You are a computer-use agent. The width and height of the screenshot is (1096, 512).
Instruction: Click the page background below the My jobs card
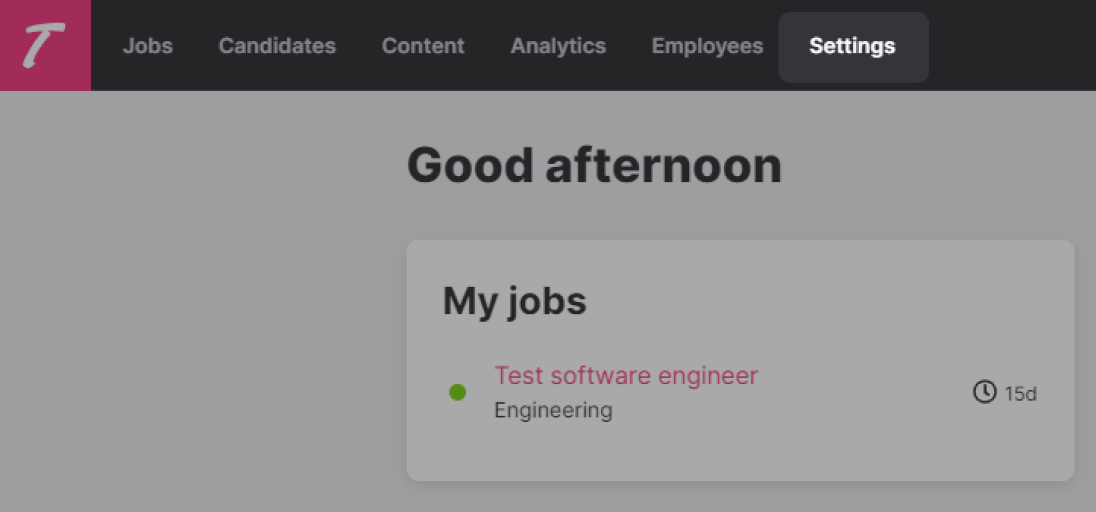[740, 497]
